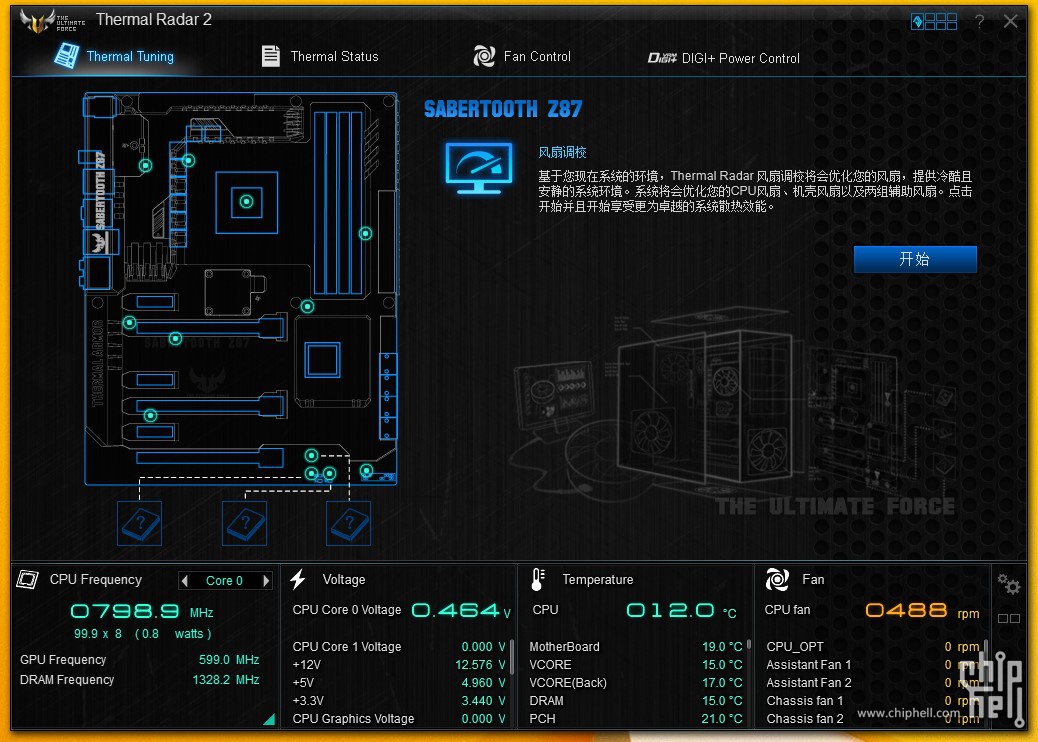Open monitor settings via the gears icon
Screen dimensions: 1038x742
(1009, 583)
